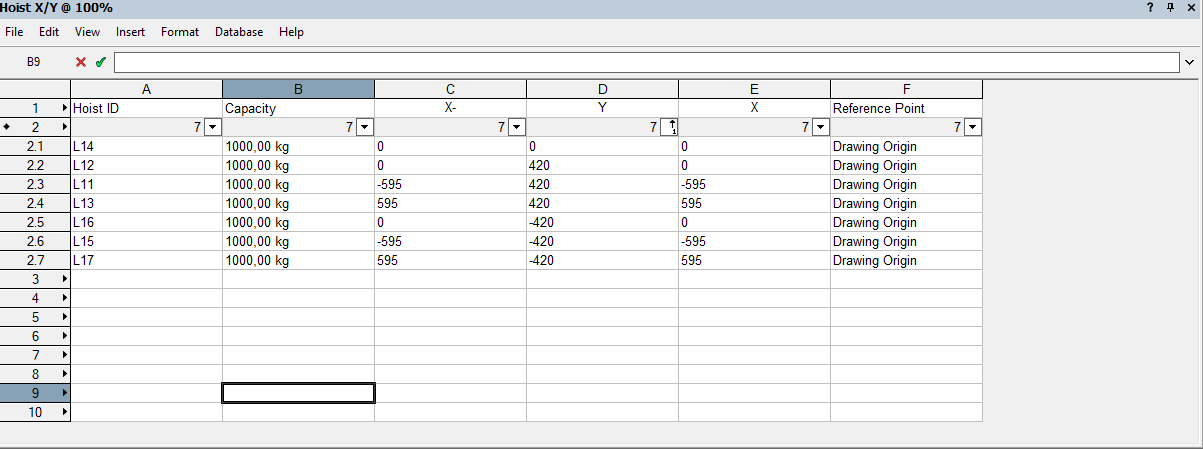Click the arrow in row 9 header
The image size is (1203, 449).
[x=65, y=393]
